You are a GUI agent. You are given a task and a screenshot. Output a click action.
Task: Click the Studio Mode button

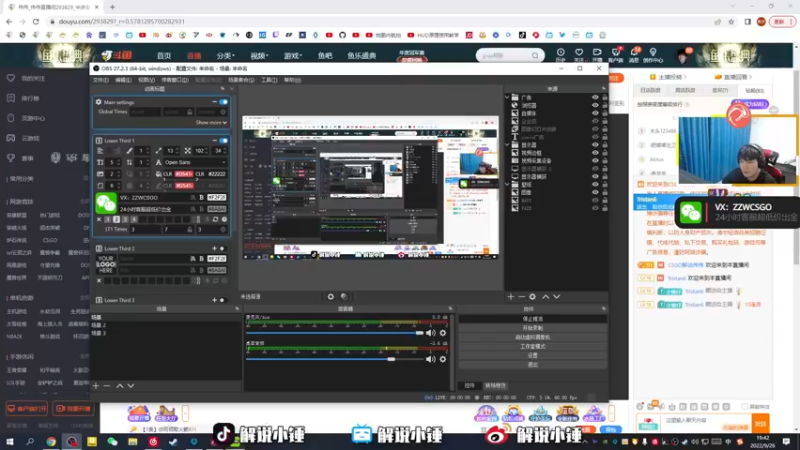click(533, 346)
